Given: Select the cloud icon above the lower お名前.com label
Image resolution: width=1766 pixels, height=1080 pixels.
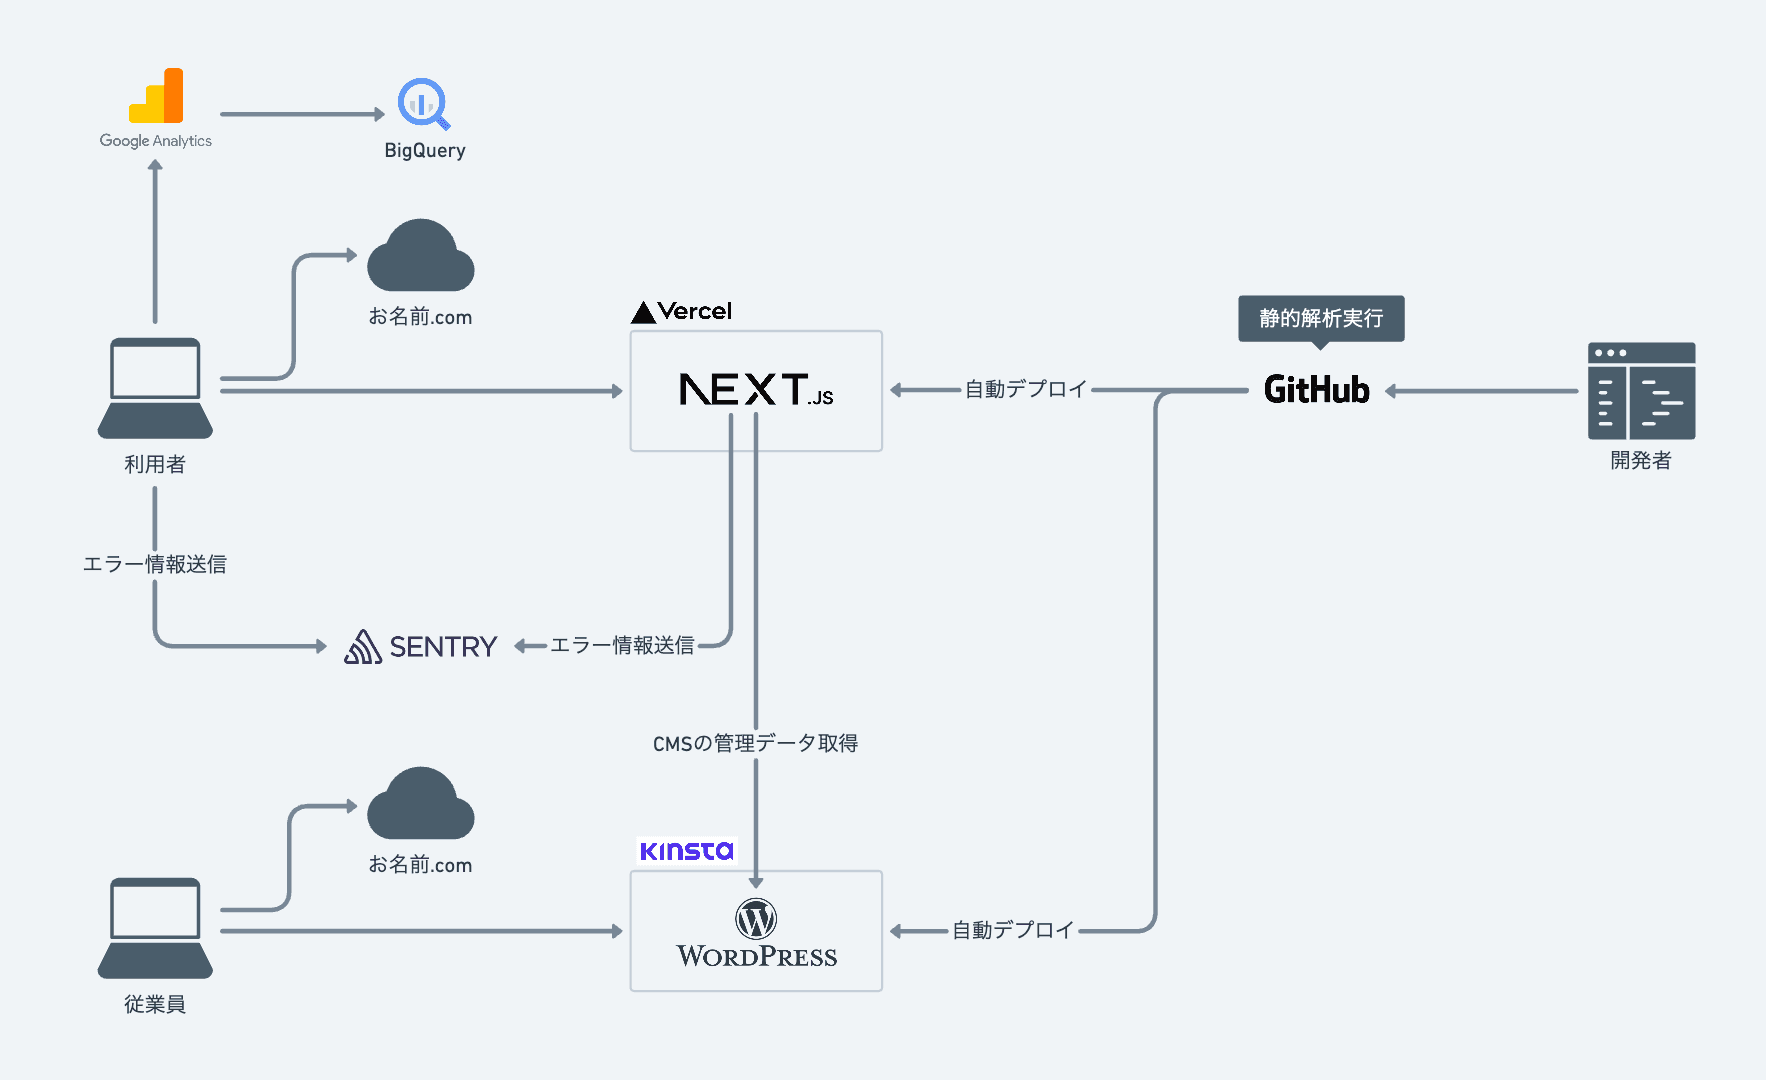Looking at the screenshot, I should (420, 803).
